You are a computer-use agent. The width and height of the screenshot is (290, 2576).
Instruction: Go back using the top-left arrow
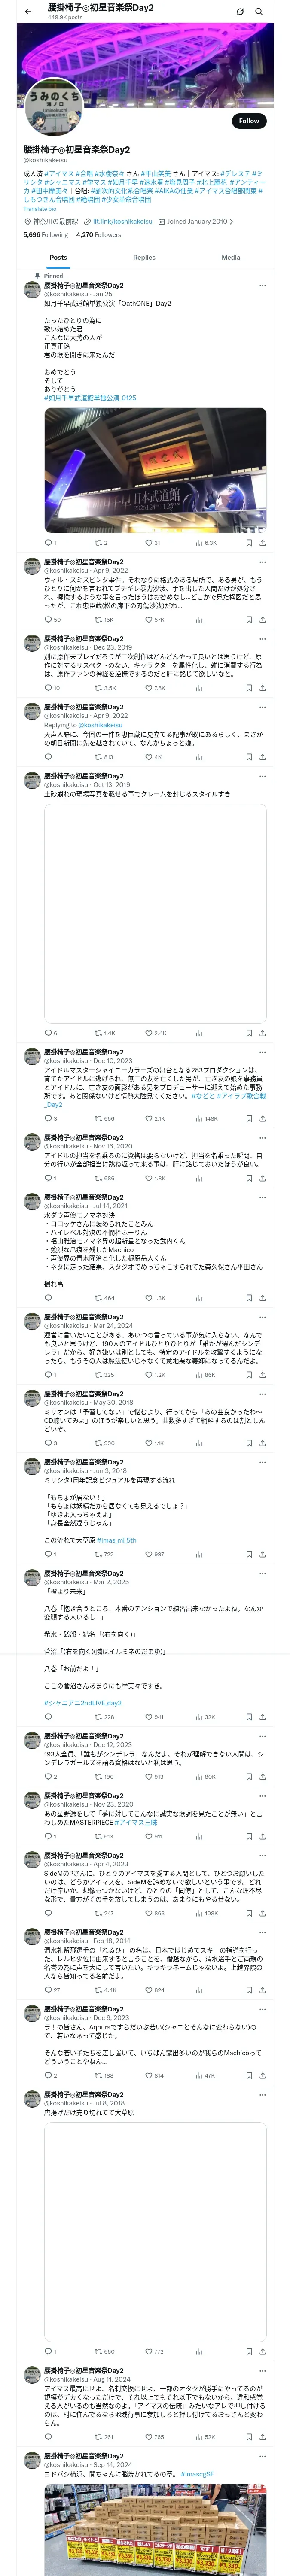(x=28, y=12)
